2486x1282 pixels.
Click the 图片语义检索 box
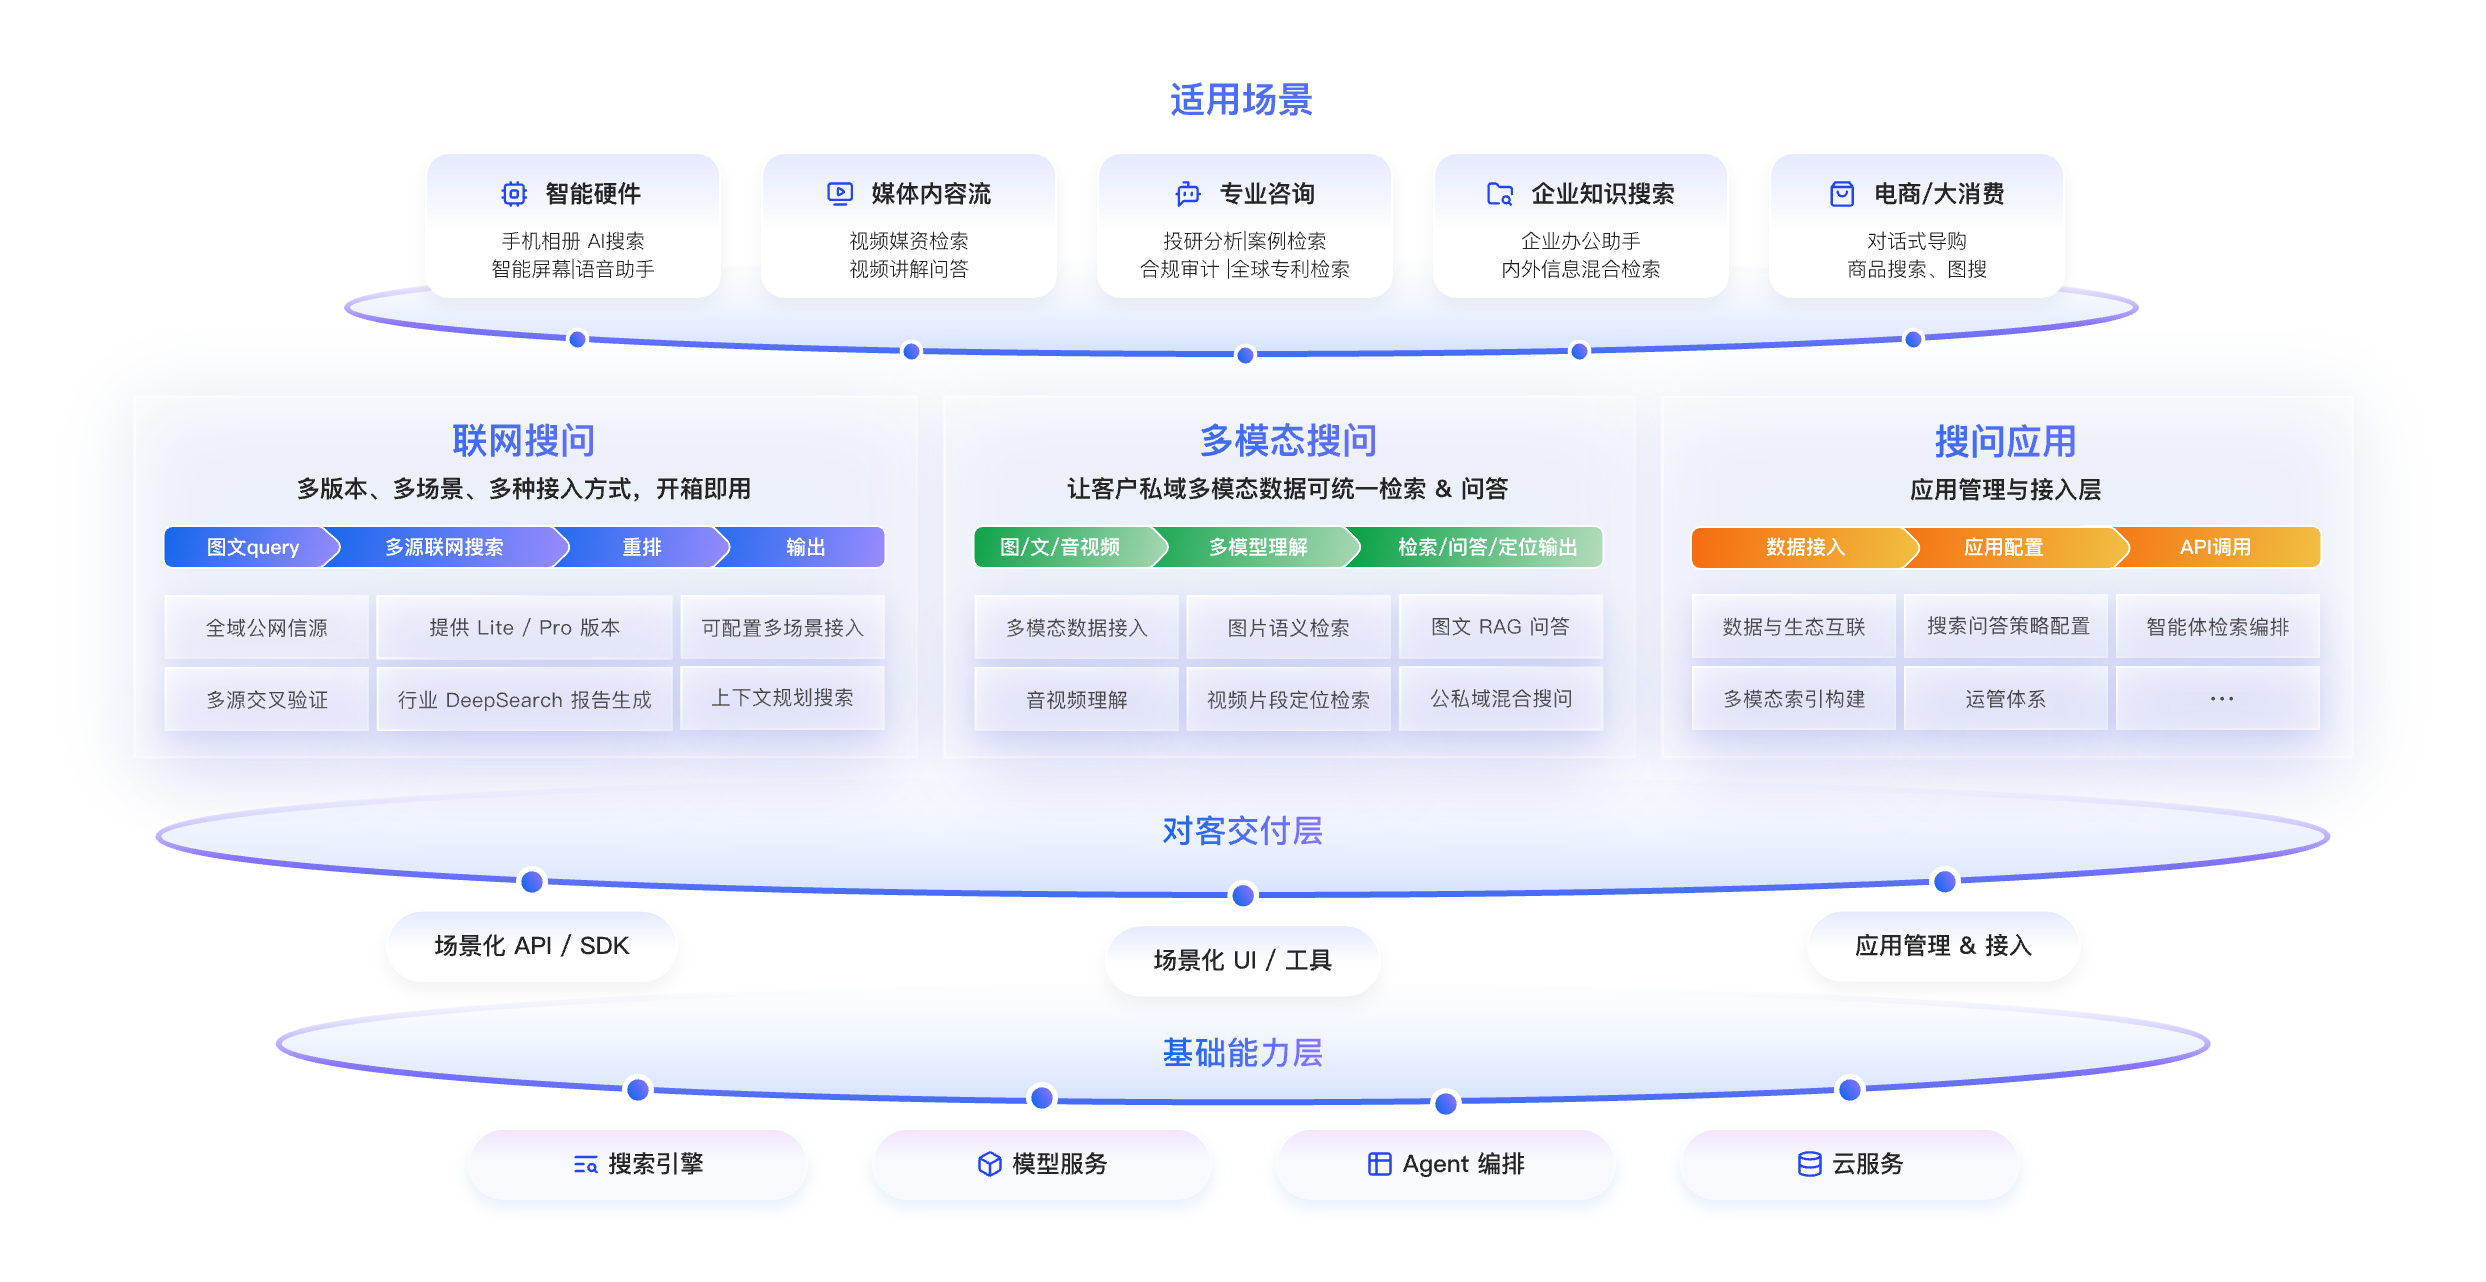point(1289,628)
